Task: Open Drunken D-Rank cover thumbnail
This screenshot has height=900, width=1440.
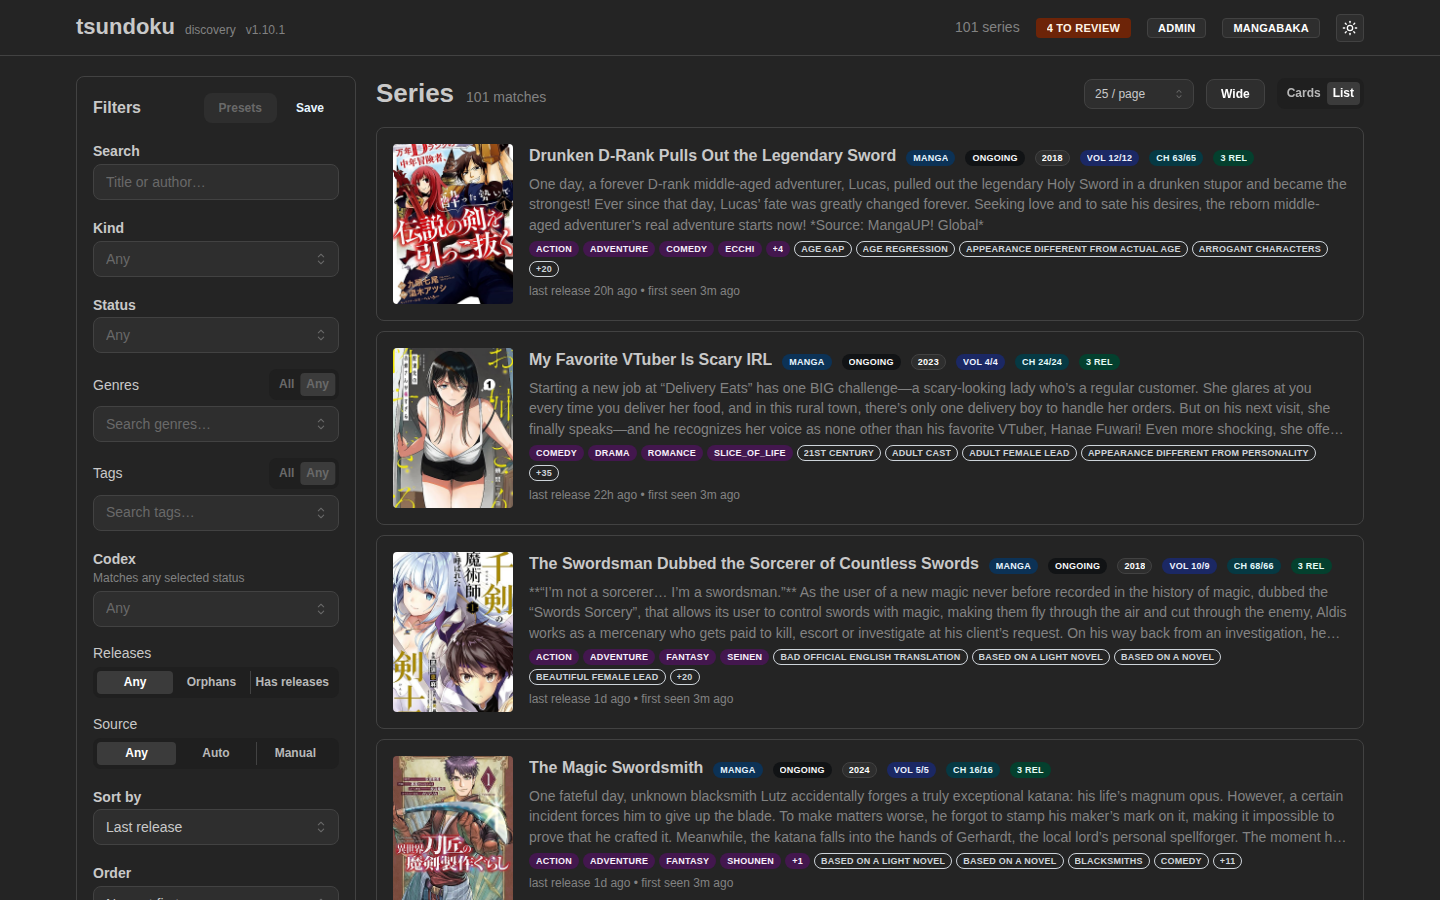Action: tap(453, 224)
